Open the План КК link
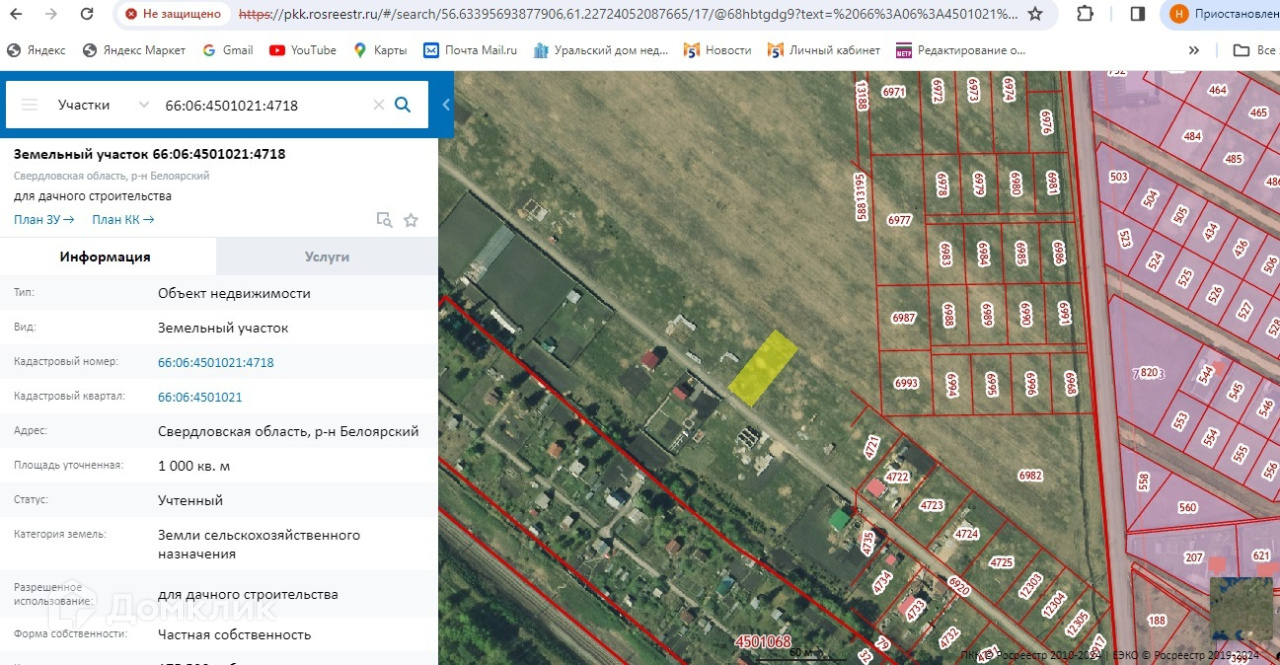Viewport: 1280px width, 665px height. point(123,220)
